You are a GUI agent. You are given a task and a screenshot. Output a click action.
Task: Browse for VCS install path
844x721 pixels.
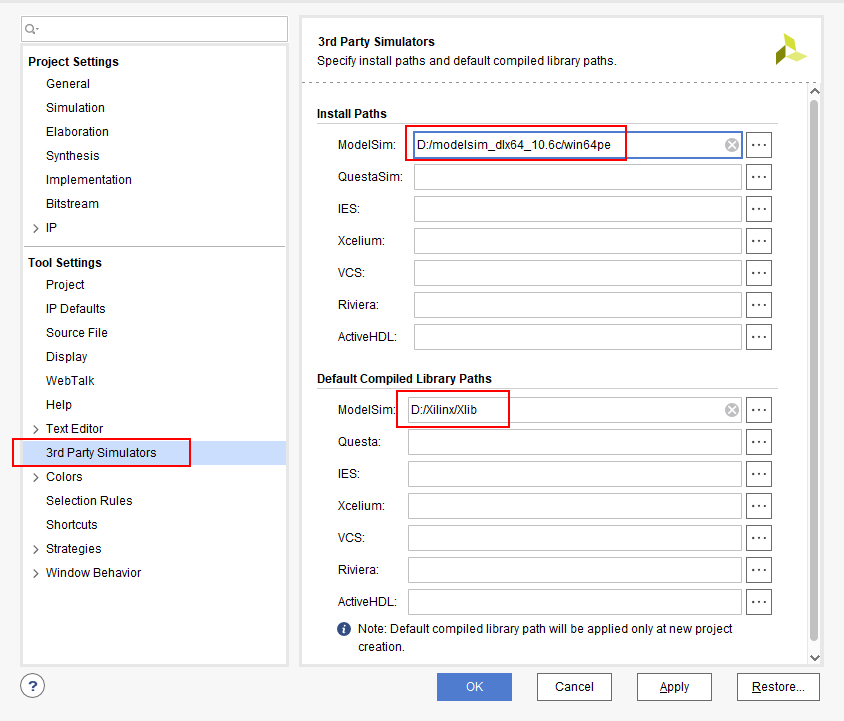758,273
